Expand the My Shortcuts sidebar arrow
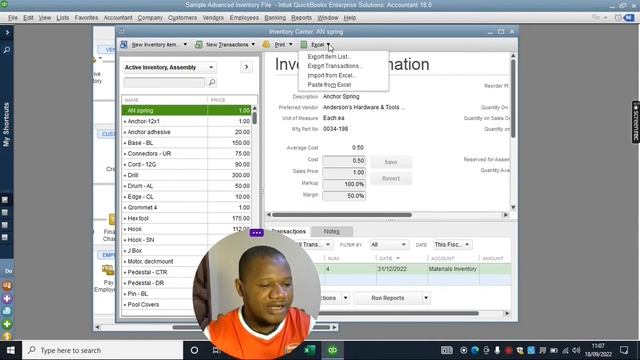The image size is (640, 360). [x=7, y=32]
